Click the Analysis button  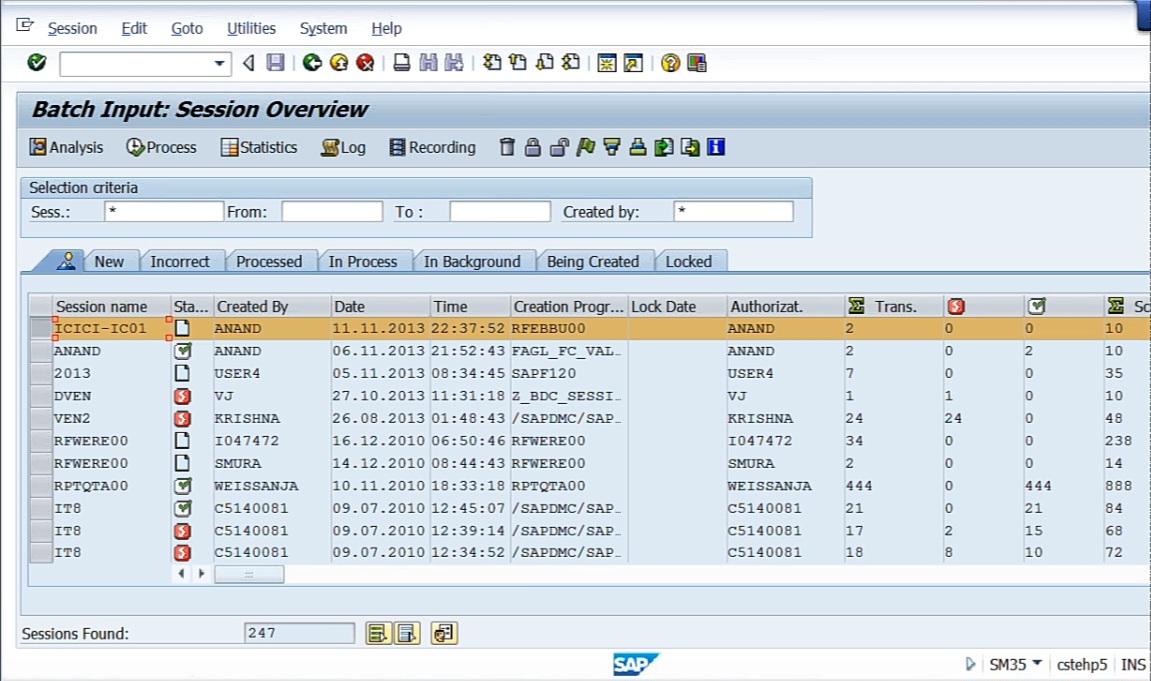(x=66, y=148)
